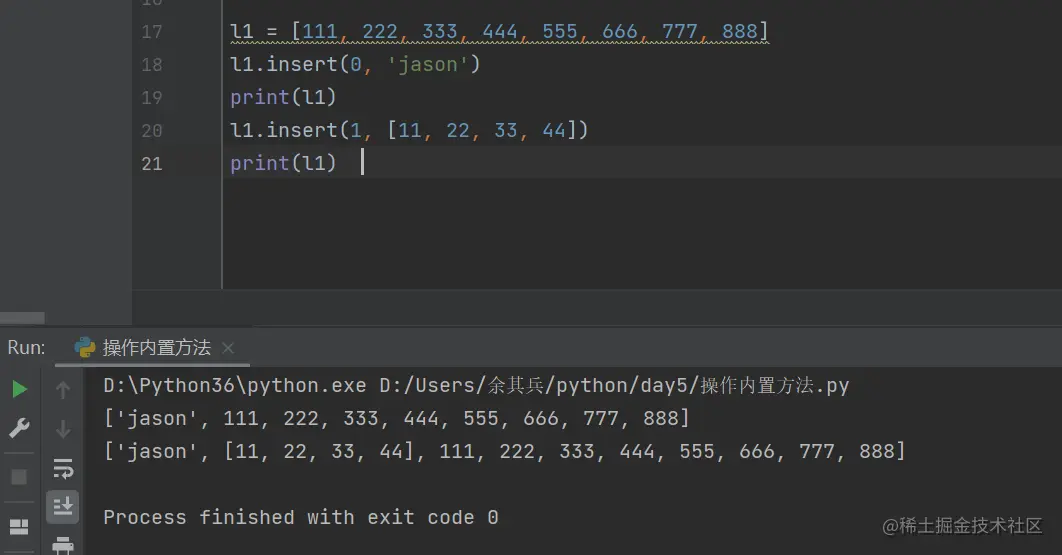Click the green Run button in the Run panel
This screenshot has height=555, width=1062.
tap(20, 389)
